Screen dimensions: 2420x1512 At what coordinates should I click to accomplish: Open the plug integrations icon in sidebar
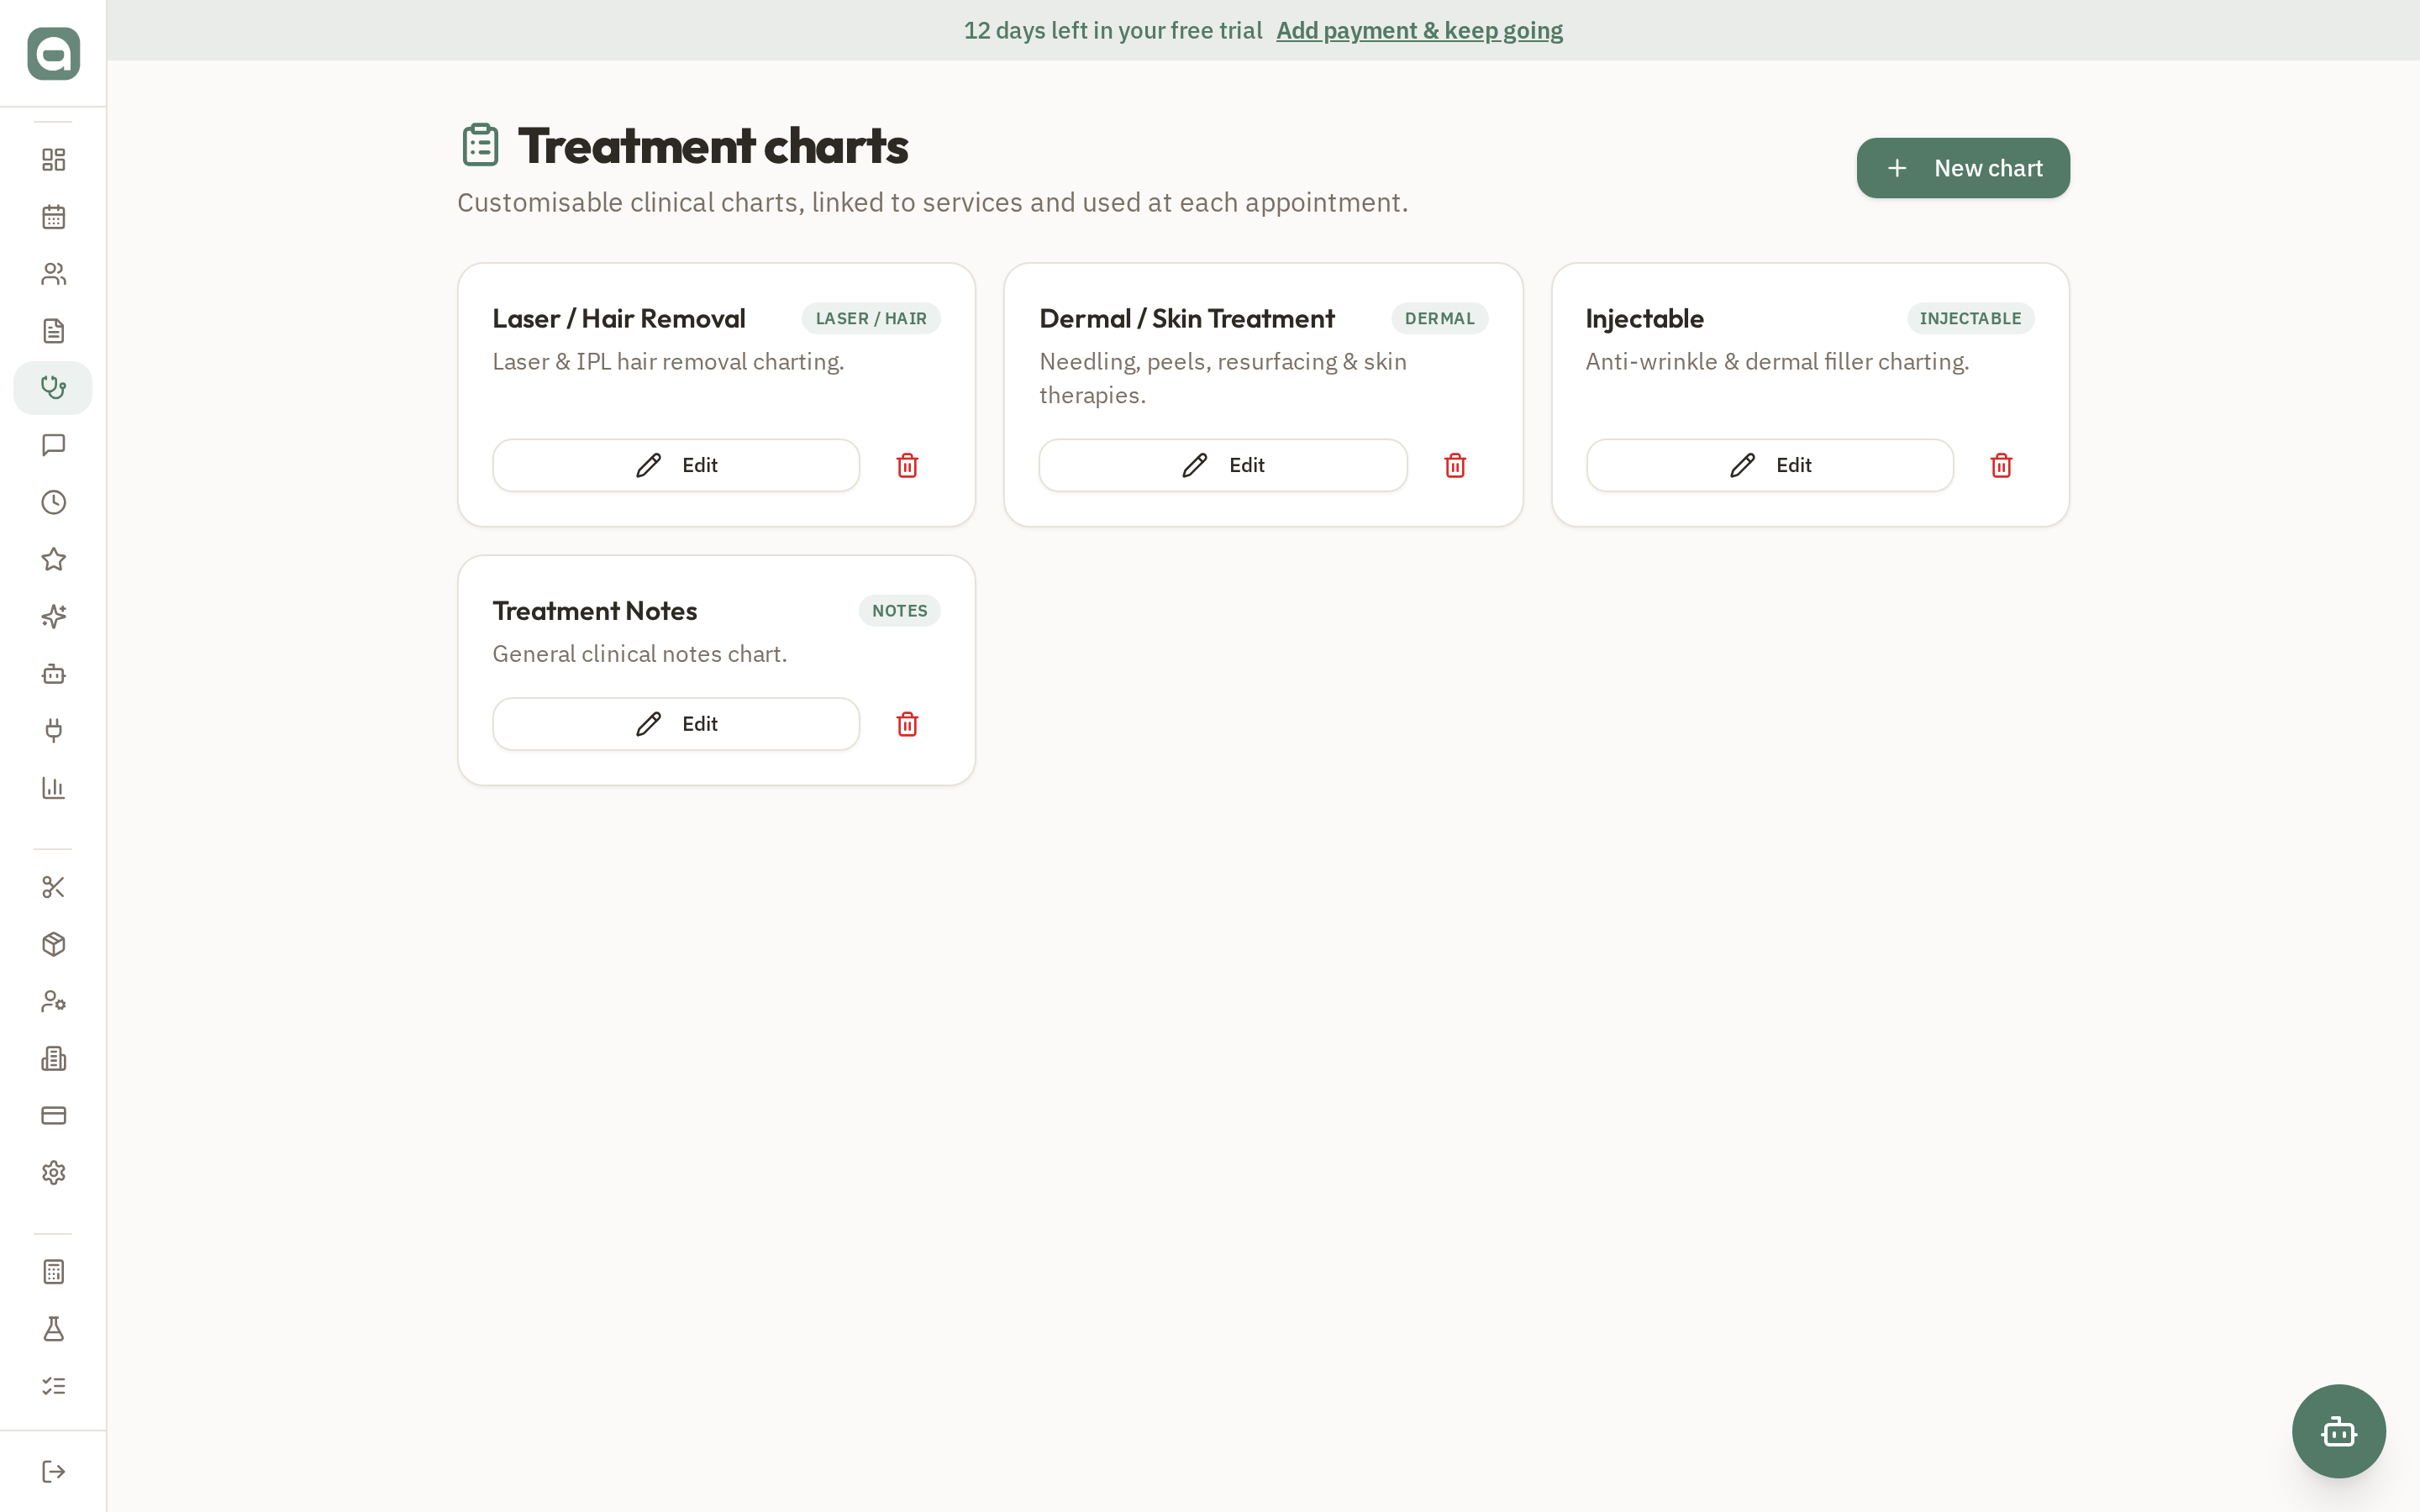(53, 730)
